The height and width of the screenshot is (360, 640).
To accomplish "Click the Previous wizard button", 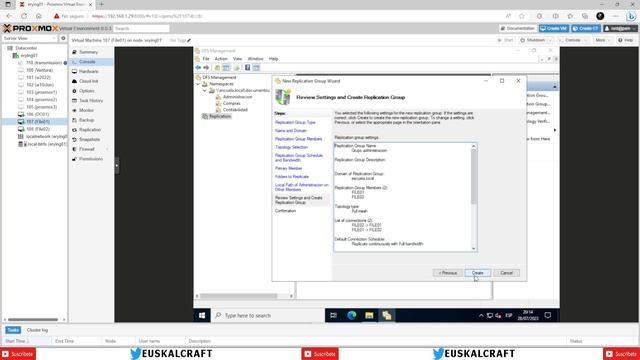I will click(x=448, y=273).
